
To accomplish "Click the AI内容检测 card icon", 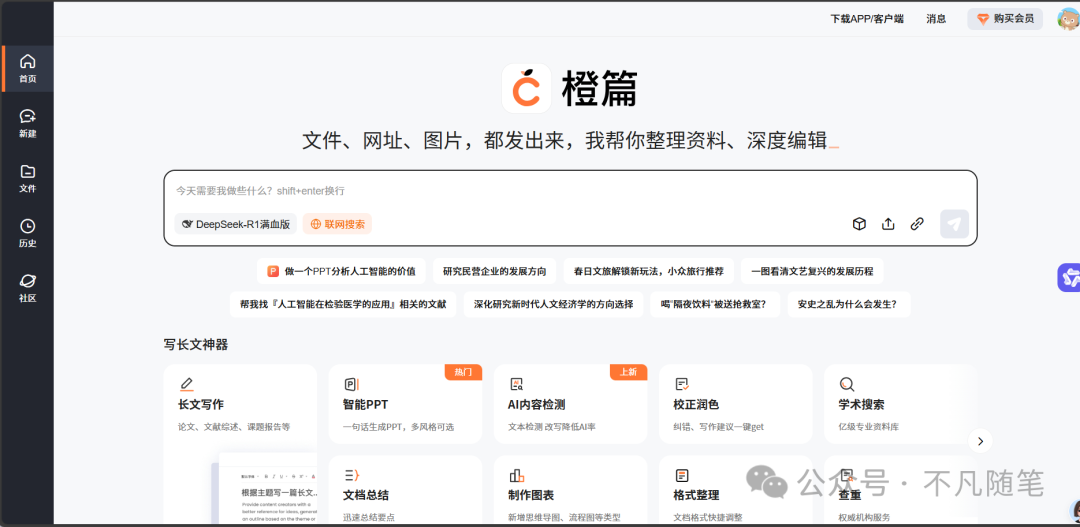I will pos(517,384).
